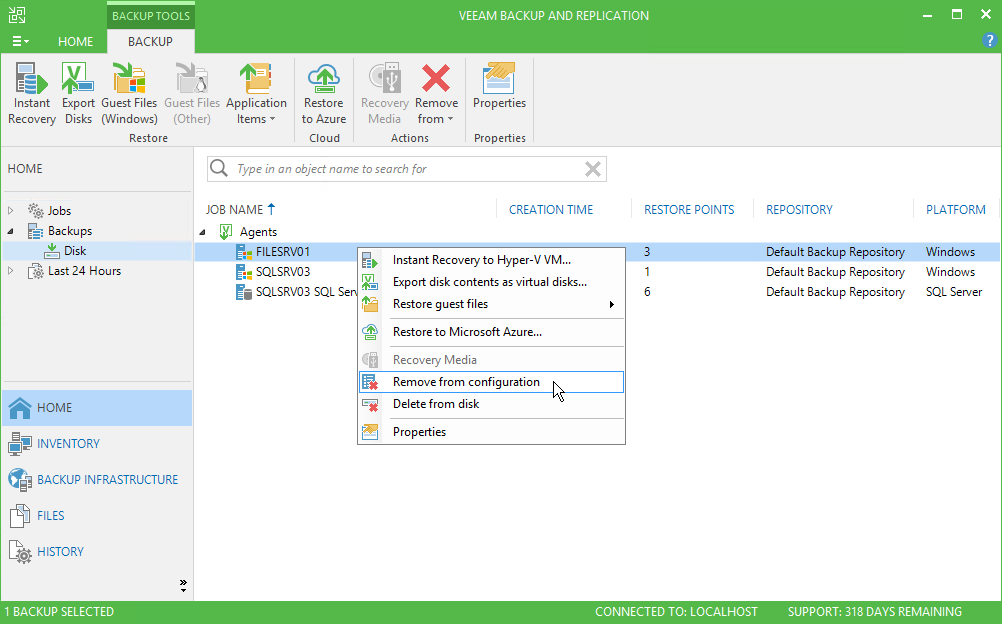Open the INVENTORY view
The height and width of the screenshot is (624, 1002).
[97, 444]
